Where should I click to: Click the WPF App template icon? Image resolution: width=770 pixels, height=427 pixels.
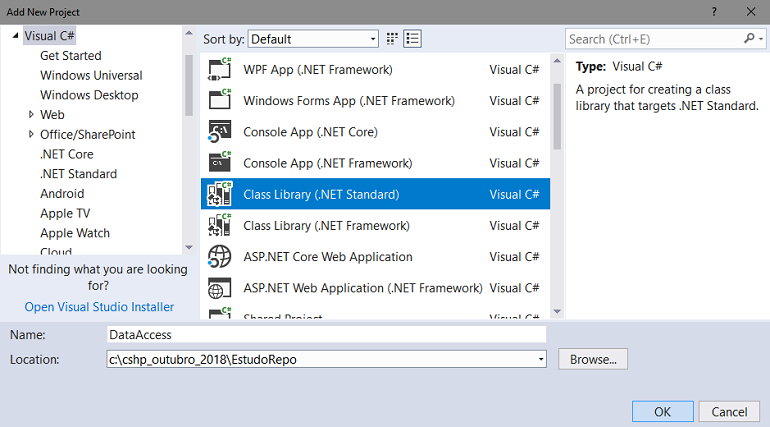(220, 69)
